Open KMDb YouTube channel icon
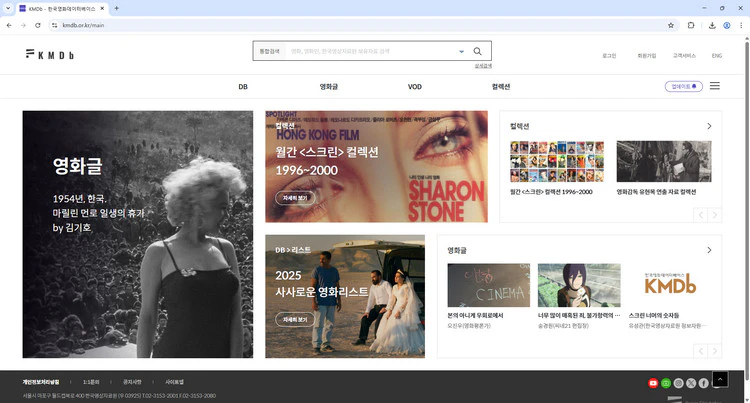750x403 pixels. [x=654, y=383]
